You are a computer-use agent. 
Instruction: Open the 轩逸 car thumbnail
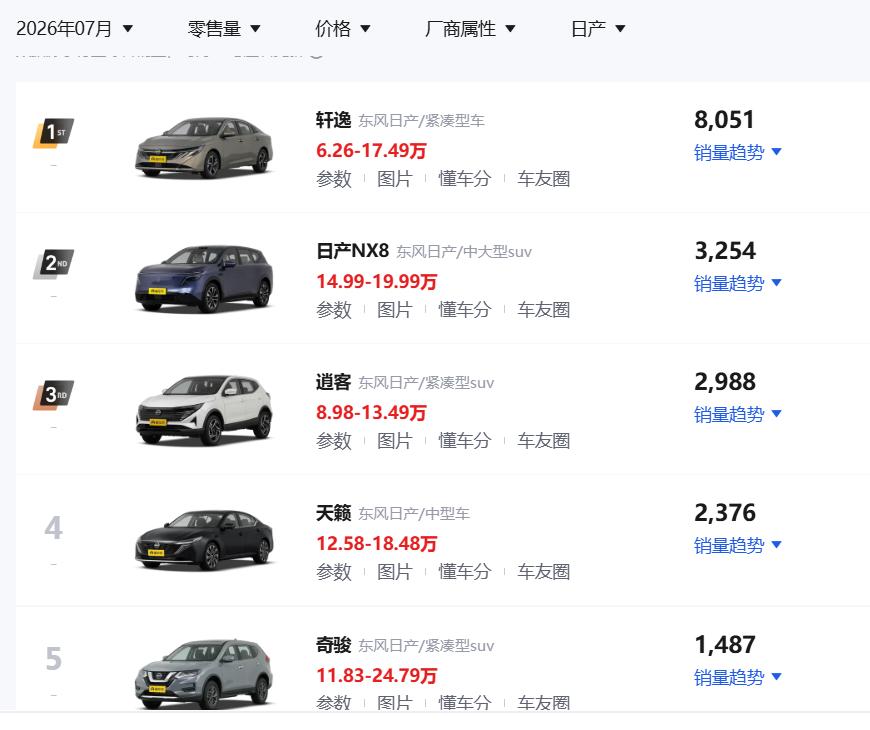204,147
